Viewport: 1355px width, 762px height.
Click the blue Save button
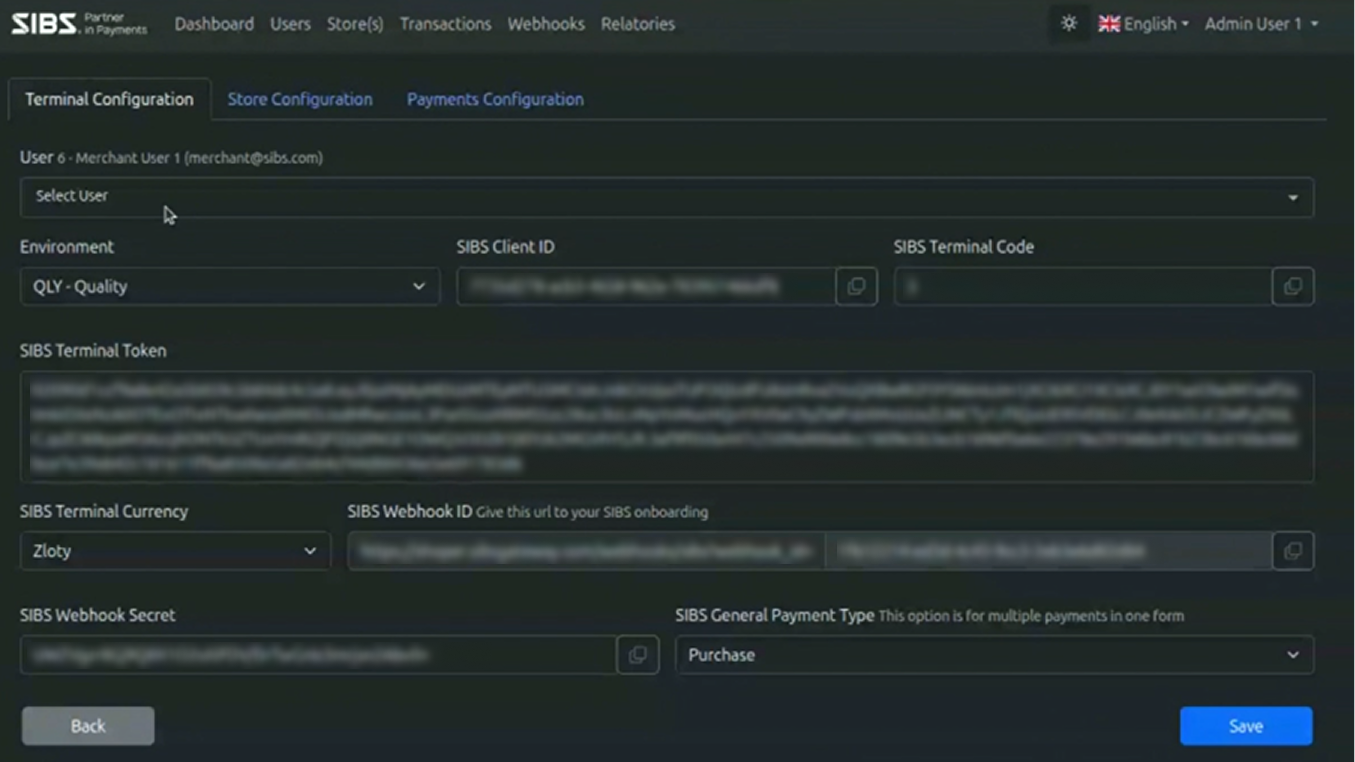(1246, 726)
